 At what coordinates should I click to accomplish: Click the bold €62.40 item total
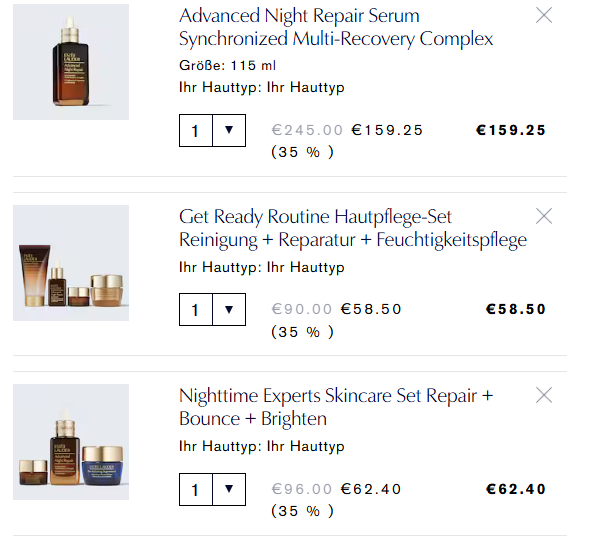pyautogui.click(x=516, y=489)
